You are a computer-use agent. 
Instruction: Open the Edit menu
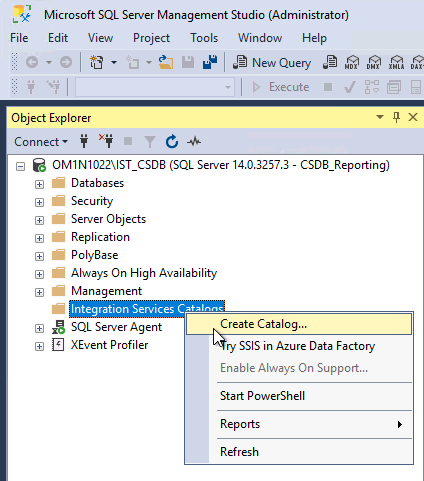tap(58, 38)
